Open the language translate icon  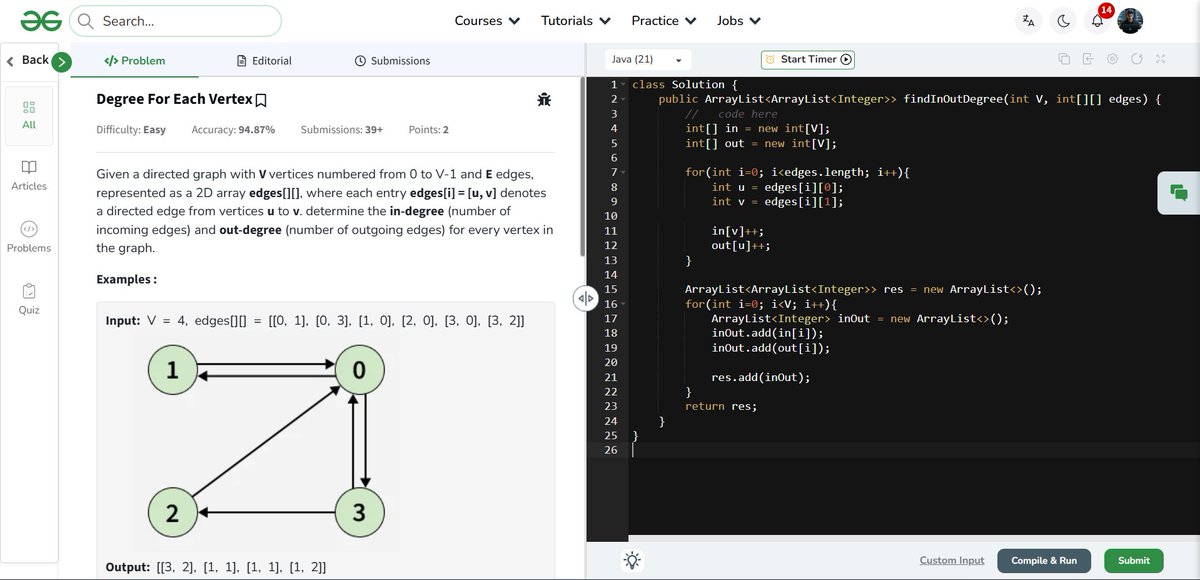(x=1028, y=20)
